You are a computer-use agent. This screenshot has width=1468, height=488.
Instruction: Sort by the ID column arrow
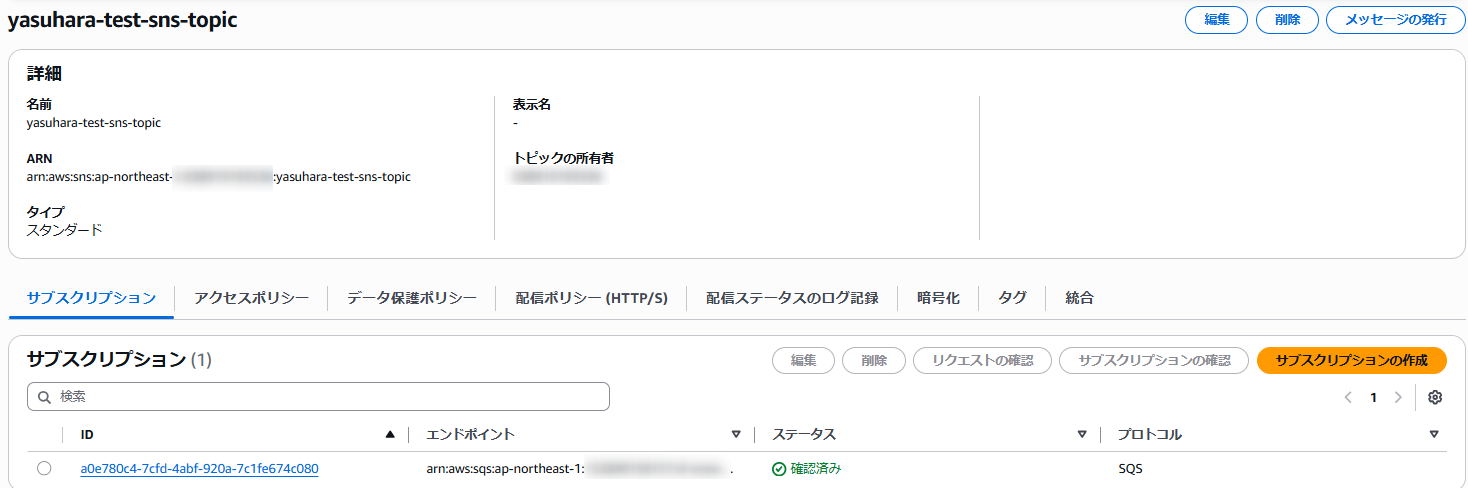[390, 434]
